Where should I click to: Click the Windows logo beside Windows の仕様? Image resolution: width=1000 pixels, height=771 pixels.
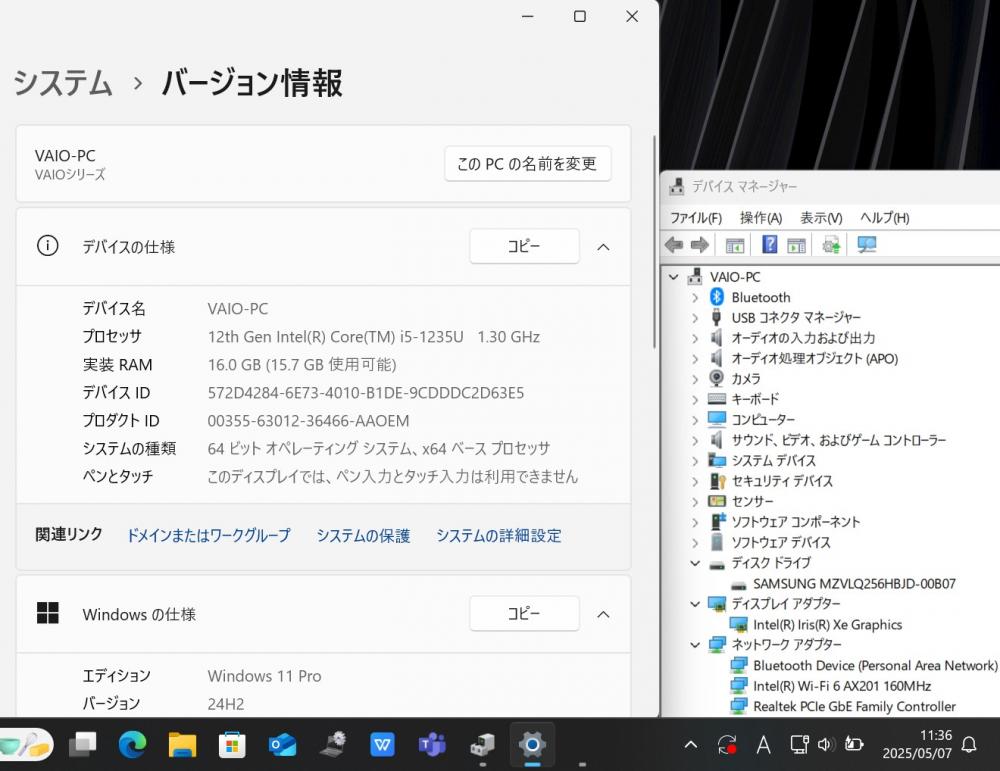tap(48, 613)
